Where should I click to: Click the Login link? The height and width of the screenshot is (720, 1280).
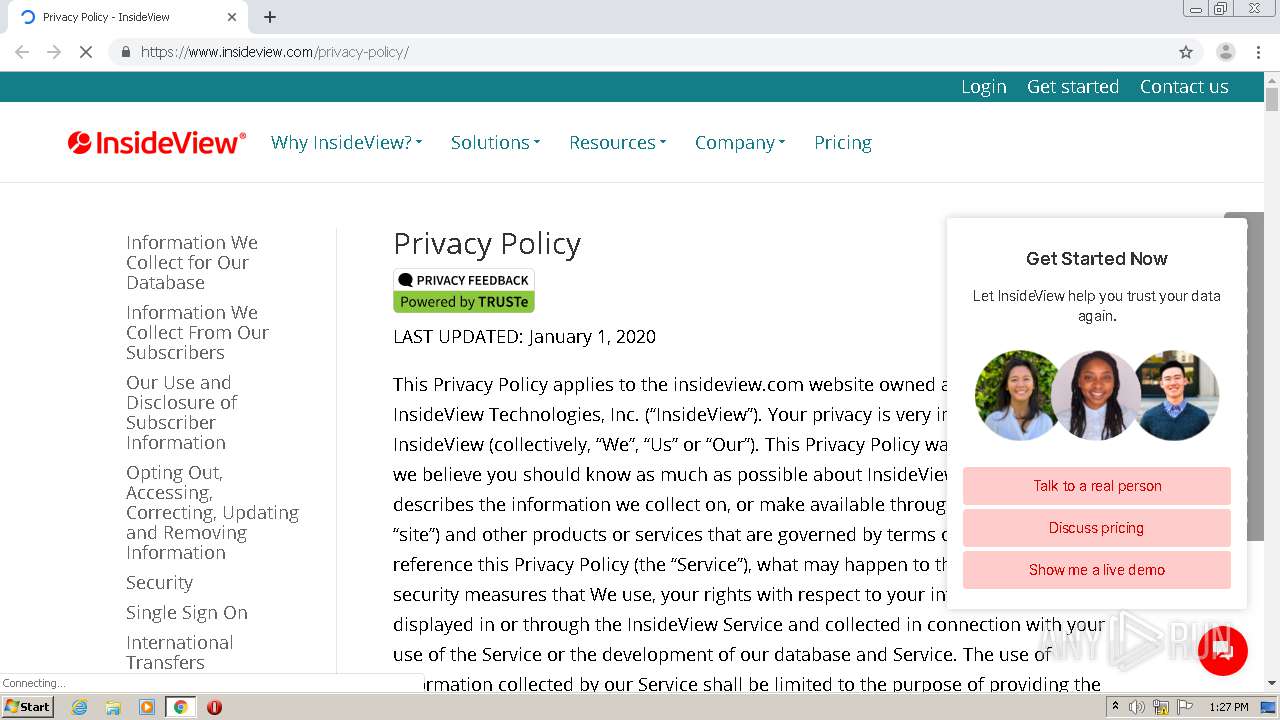tap(984, 87)
